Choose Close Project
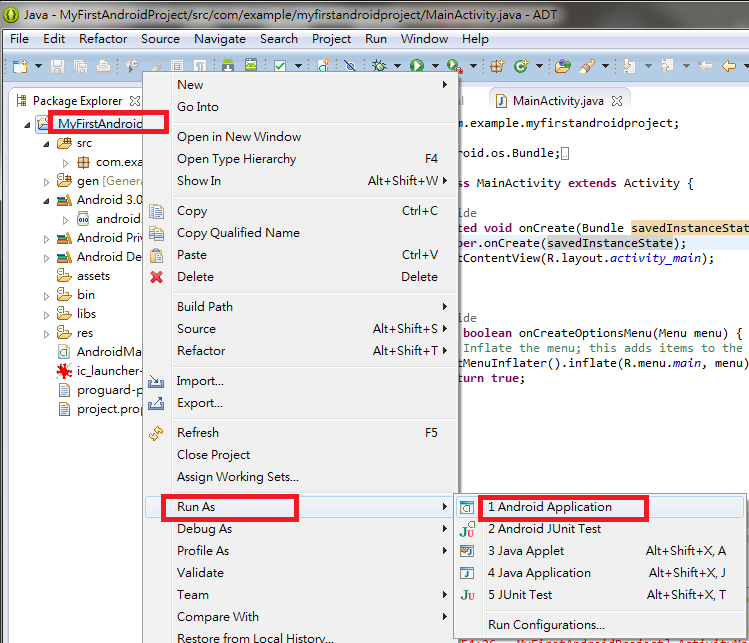The width and height of the screenshot is (749, 643). (301, 455)
